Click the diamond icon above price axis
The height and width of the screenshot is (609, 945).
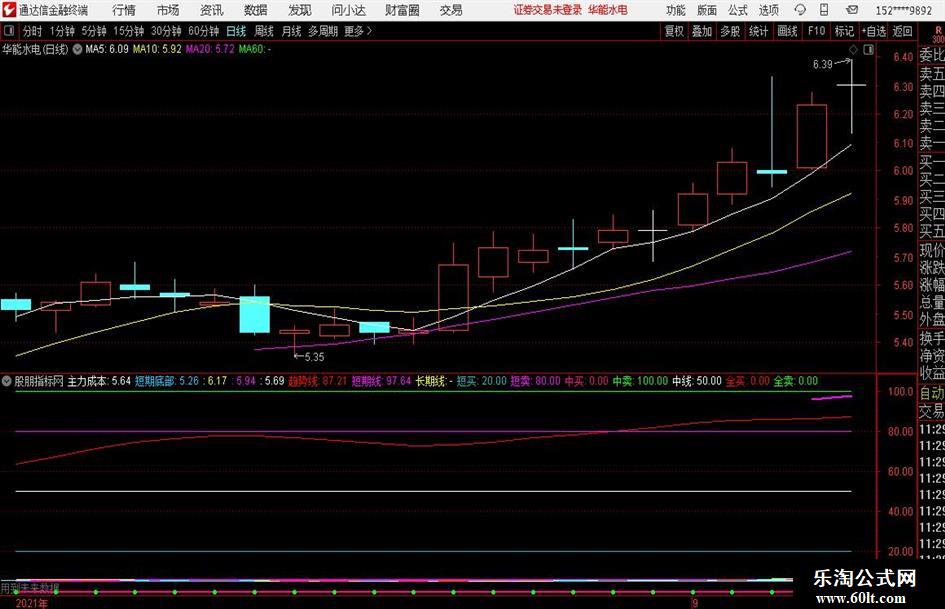pos(853,49)
